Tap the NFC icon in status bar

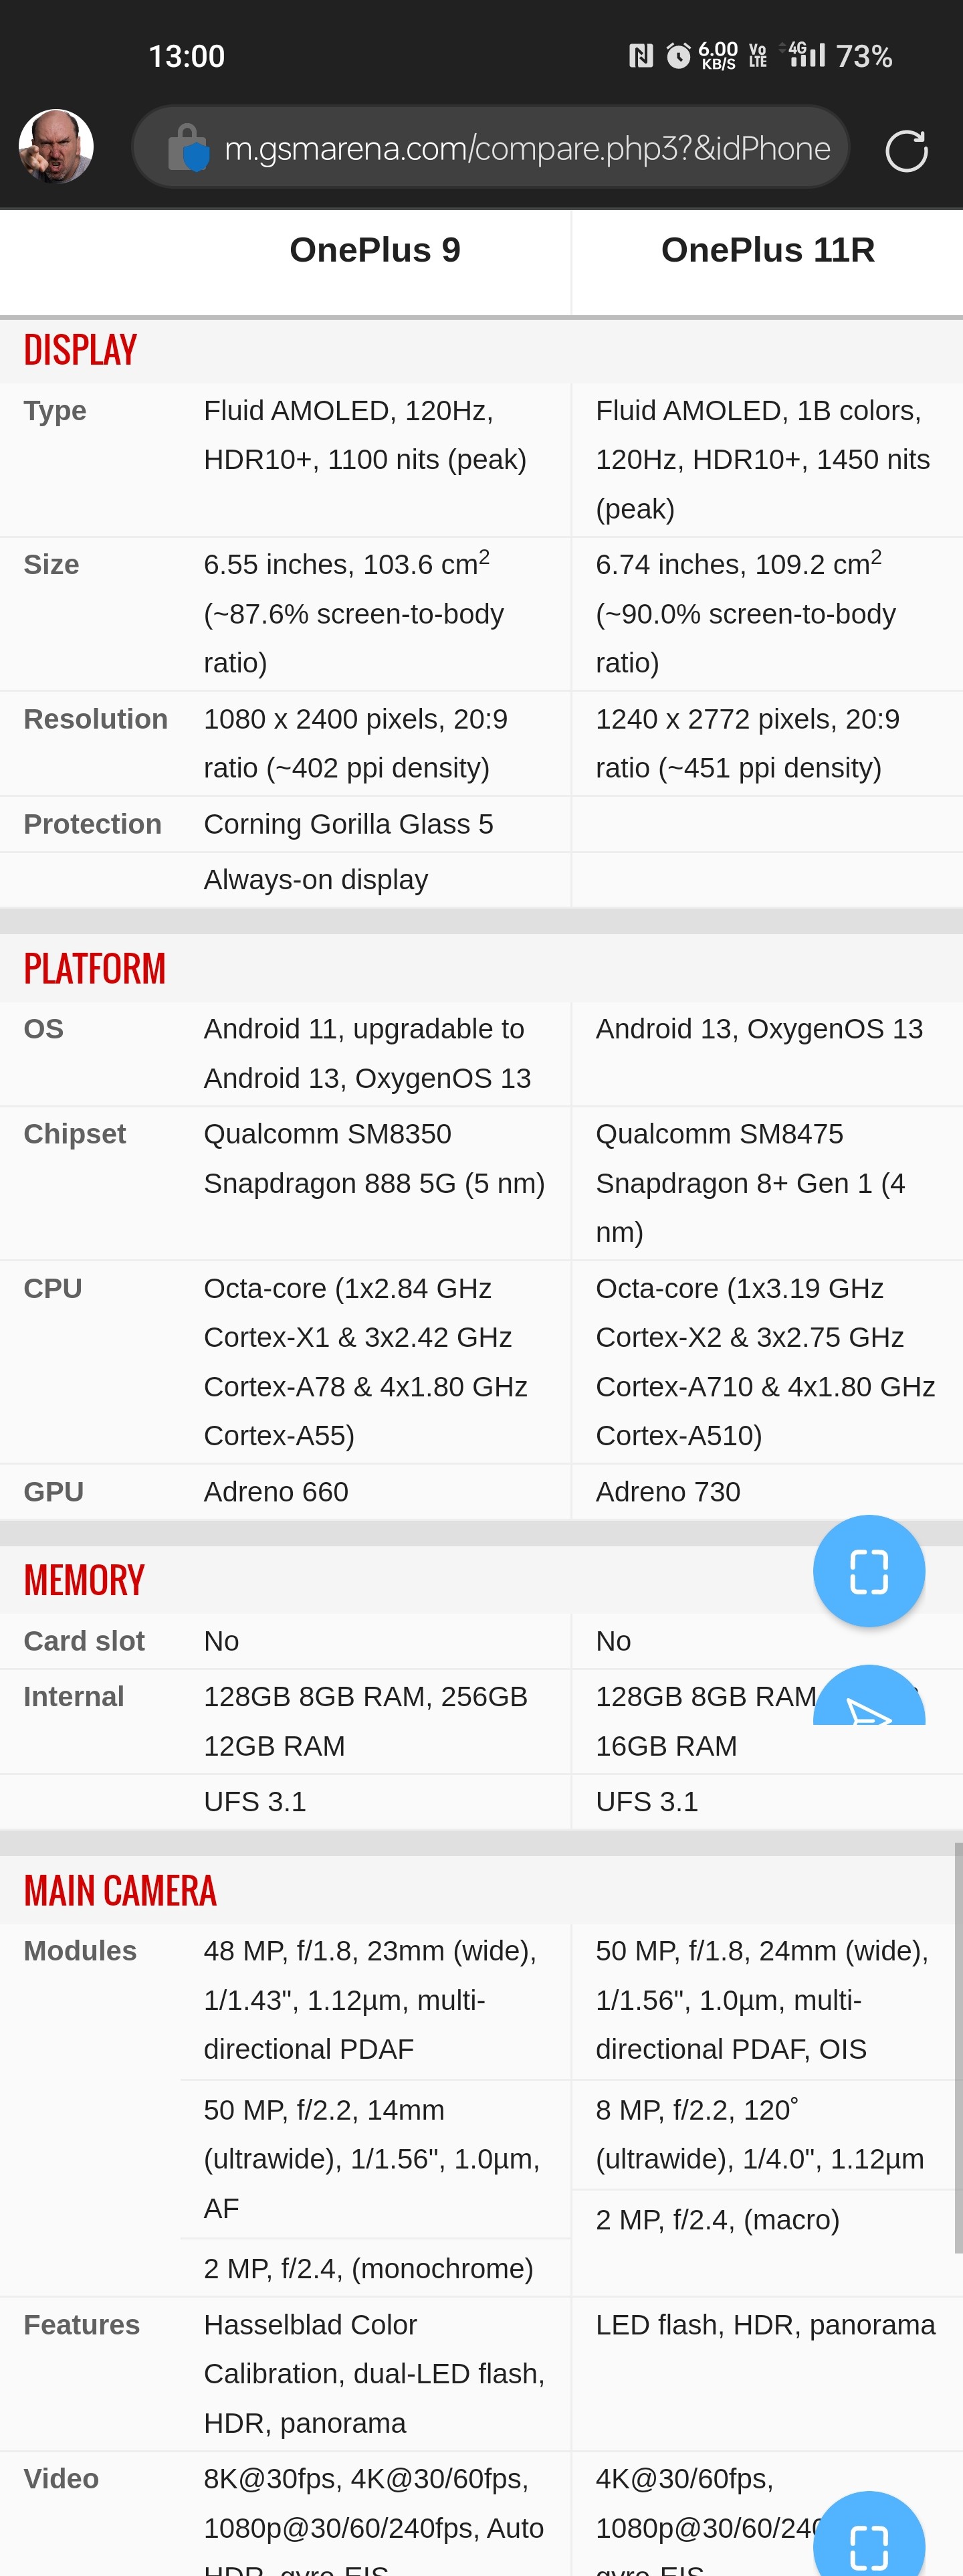pos(641,56)
